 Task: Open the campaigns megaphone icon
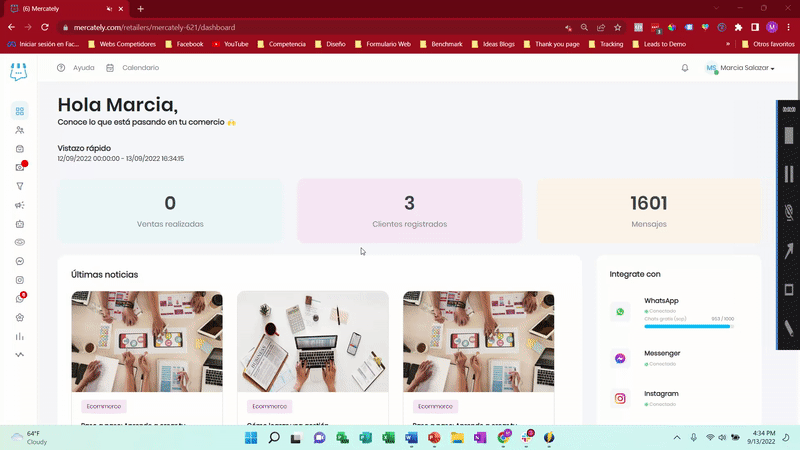(19, 205)
